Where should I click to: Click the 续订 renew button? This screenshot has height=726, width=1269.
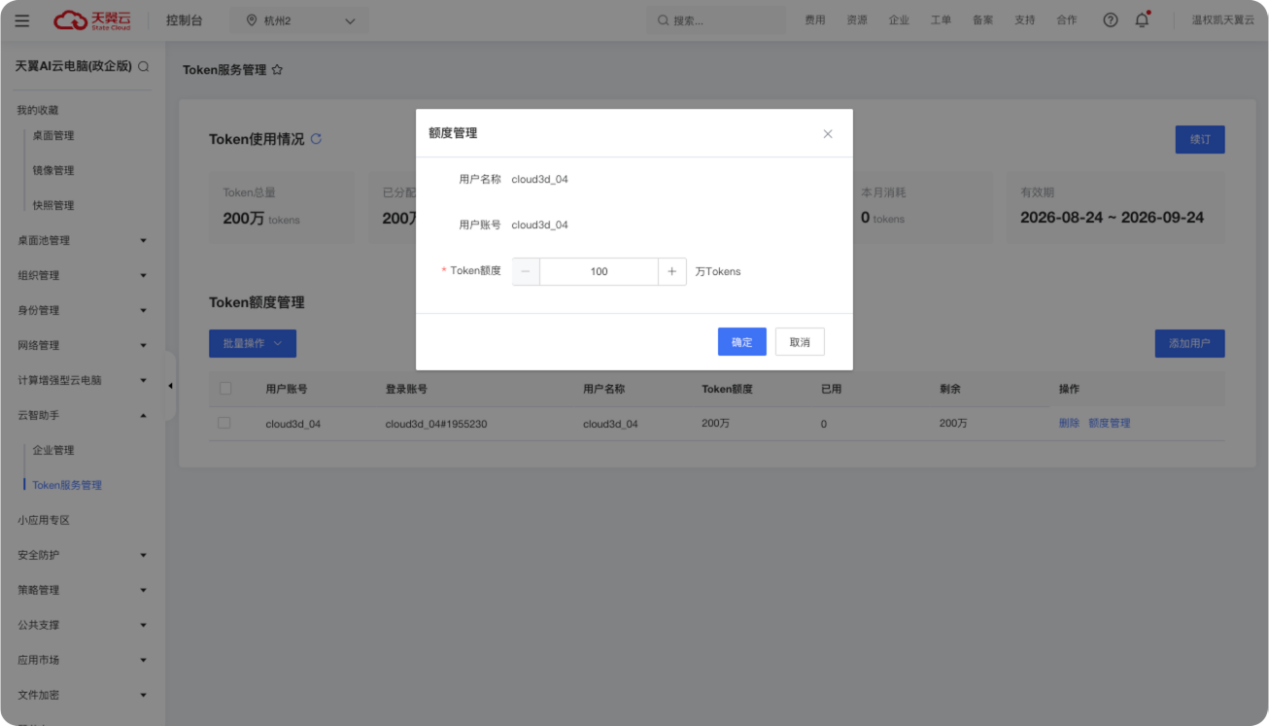click(1200, 140)
